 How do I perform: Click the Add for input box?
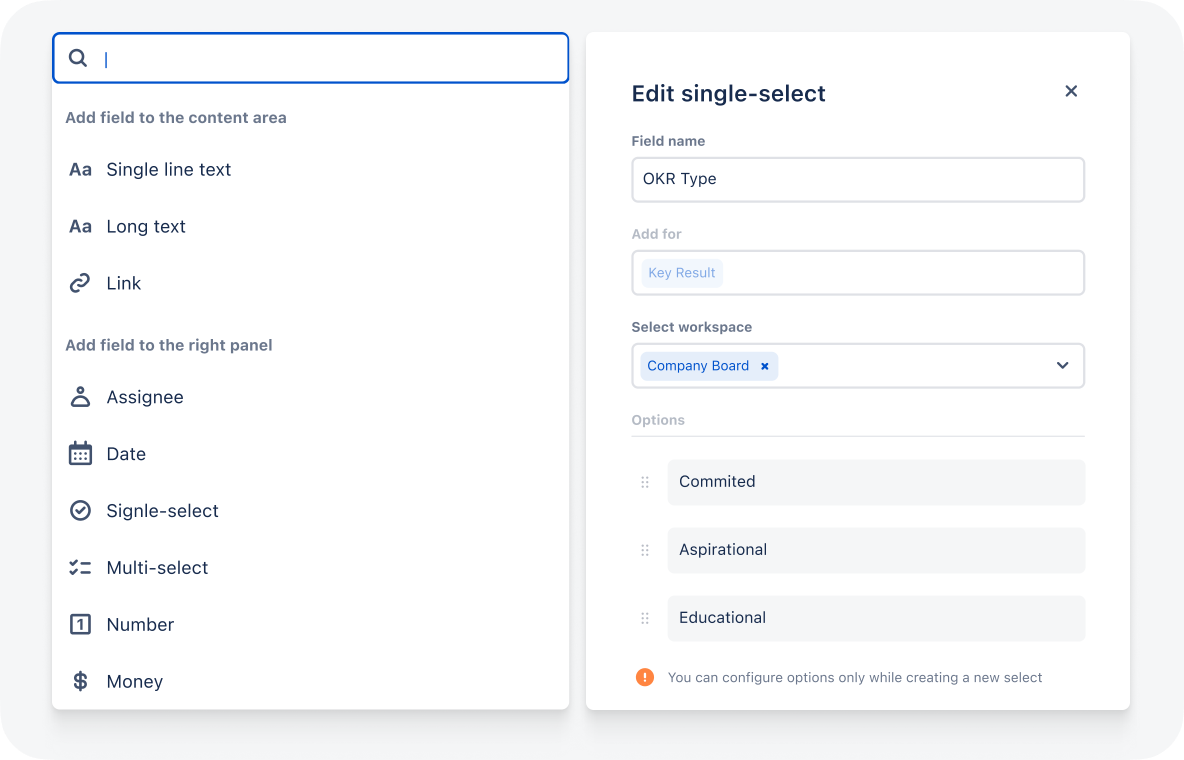point(858,273)
